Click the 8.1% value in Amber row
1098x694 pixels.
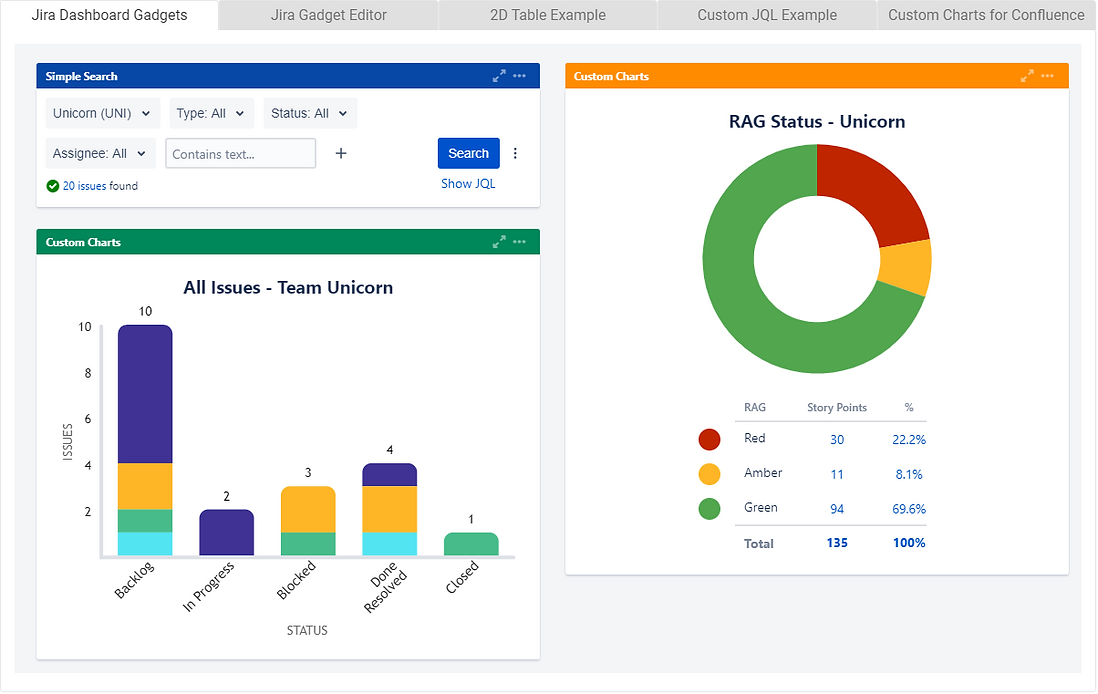pyautogui.click(x=909, y=474)
